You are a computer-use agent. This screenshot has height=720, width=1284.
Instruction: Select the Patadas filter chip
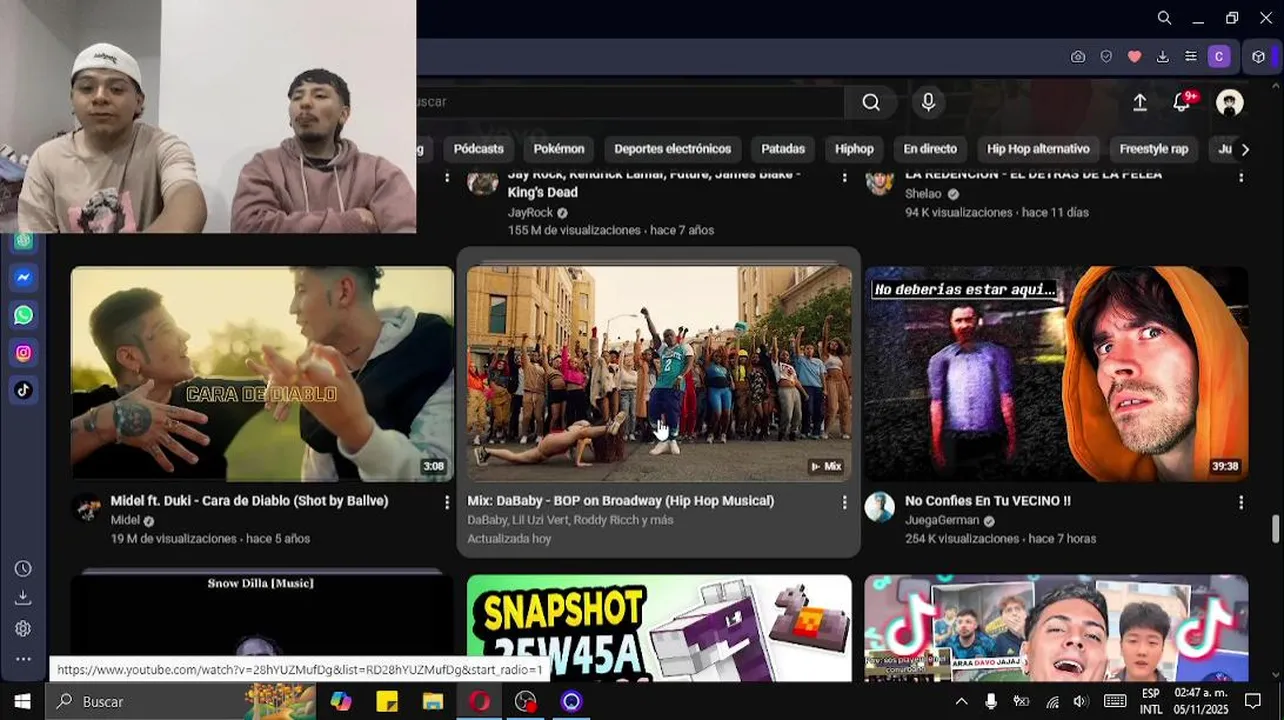[783, 149]
